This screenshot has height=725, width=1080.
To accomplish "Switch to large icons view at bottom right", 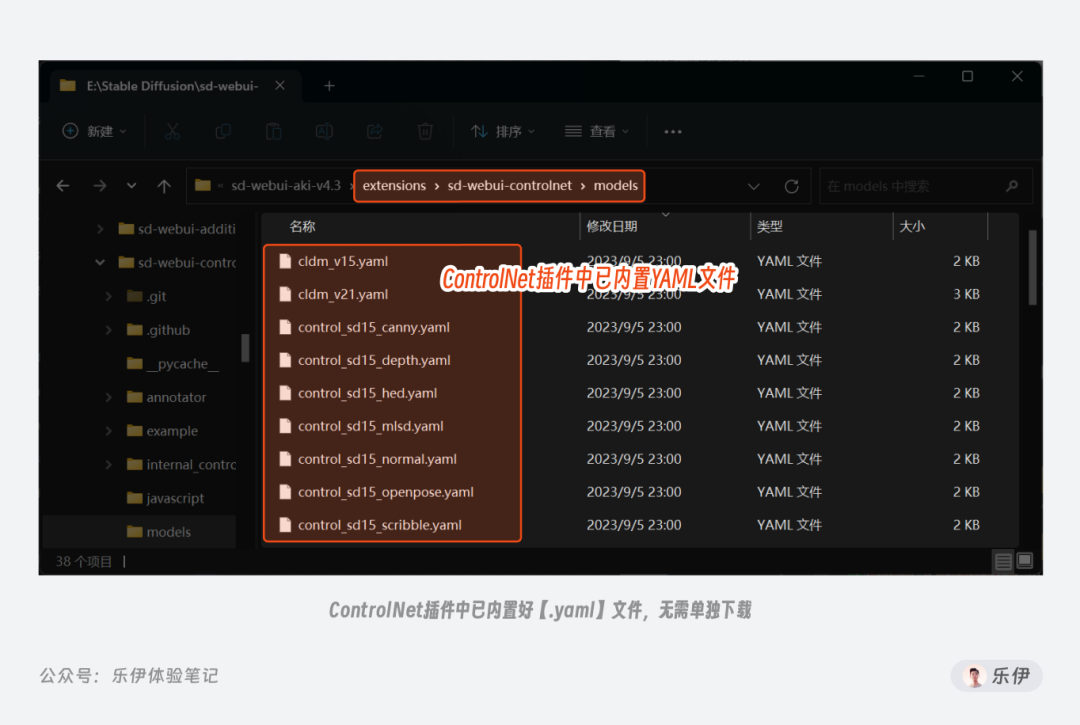I will pos(1024,561).
